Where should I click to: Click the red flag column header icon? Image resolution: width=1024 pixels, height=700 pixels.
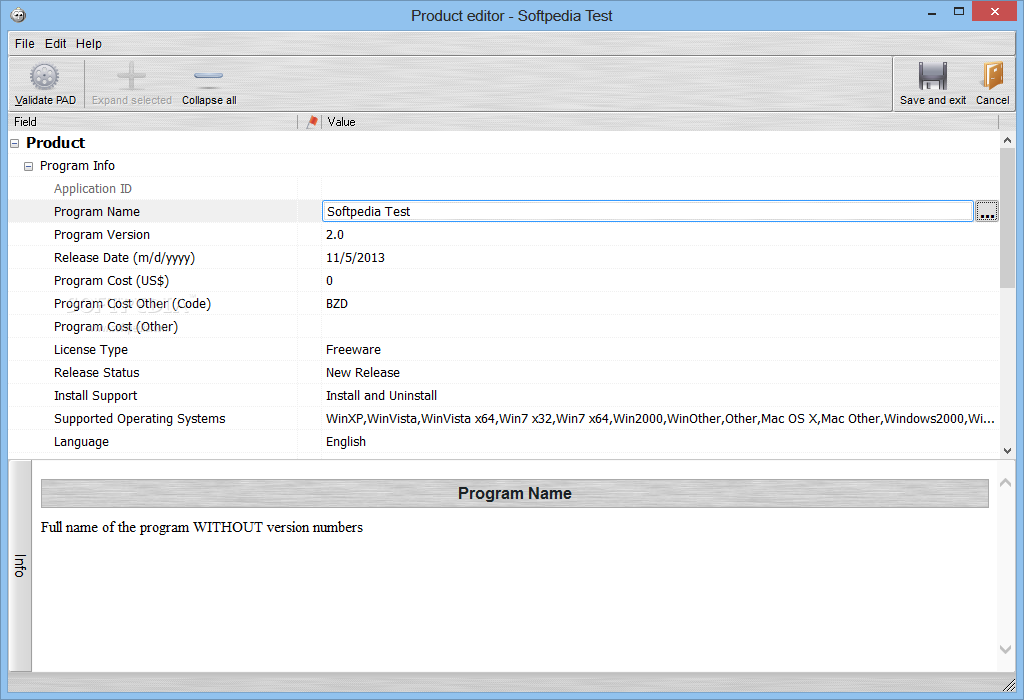tap(312, 121)
